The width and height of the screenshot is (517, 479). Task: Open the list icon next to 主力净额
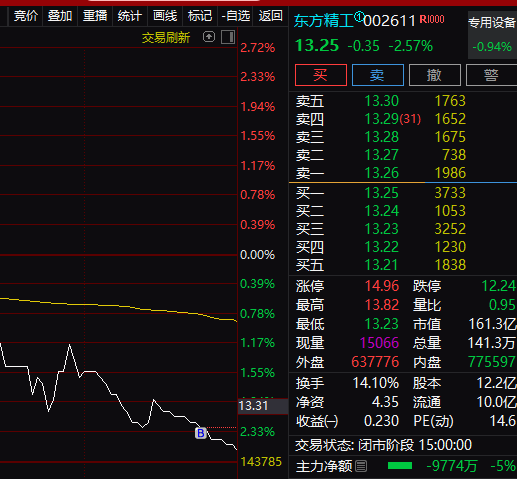coord(361,466)
